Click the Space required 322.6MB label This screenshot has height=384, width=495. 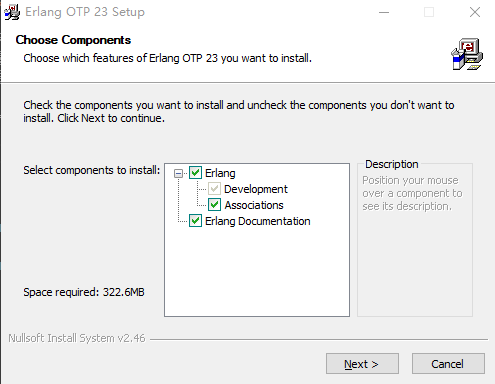click(x=84, y=292)
